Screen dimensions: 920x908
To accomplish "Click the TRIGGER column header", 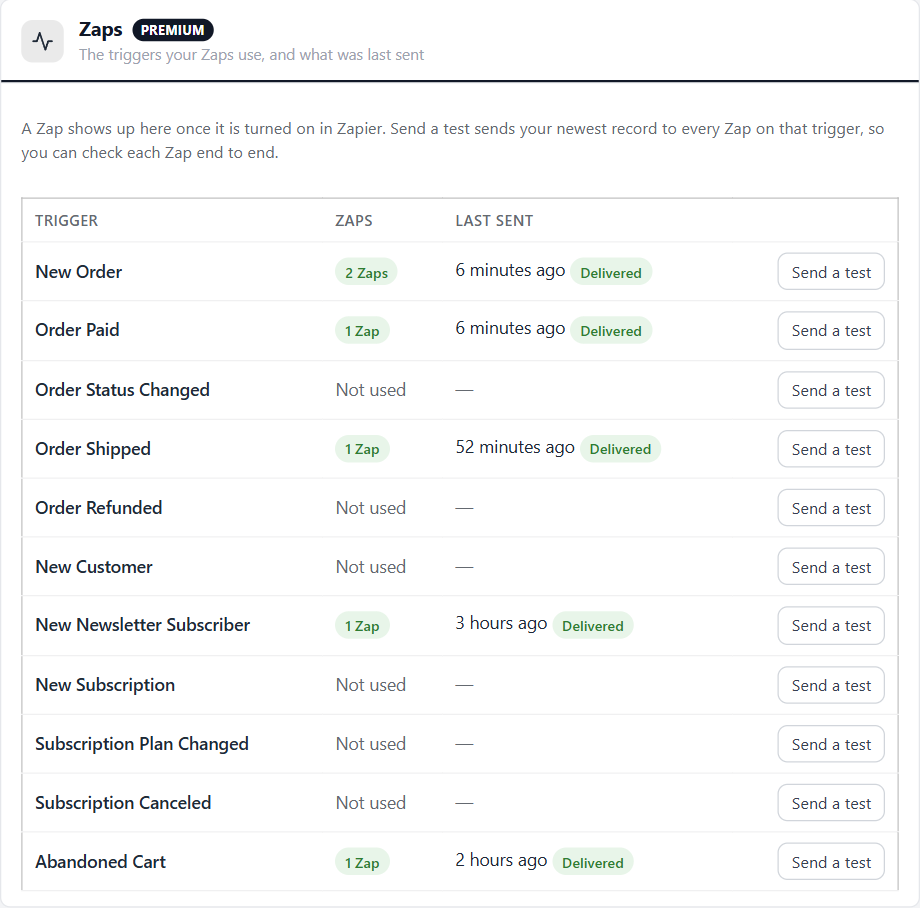I will [x=66, y=221].
